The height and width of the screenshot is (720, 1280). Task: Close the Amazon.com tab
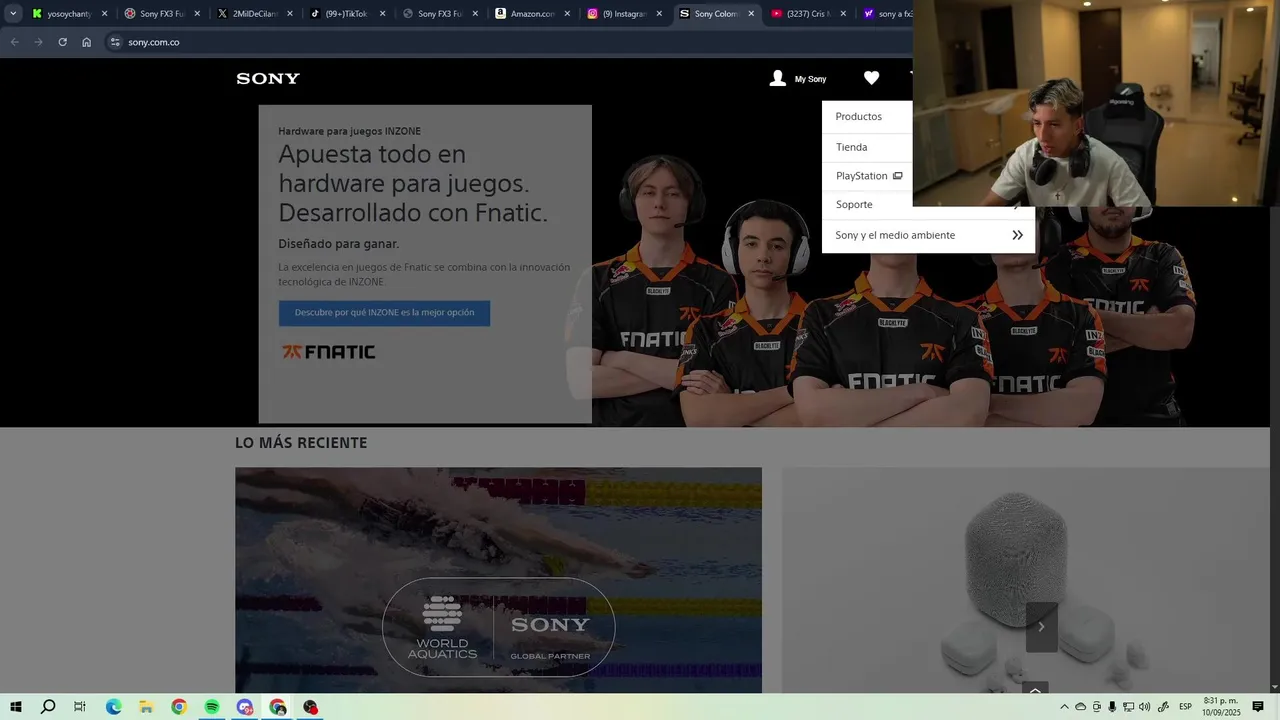(x=567, y=14)
